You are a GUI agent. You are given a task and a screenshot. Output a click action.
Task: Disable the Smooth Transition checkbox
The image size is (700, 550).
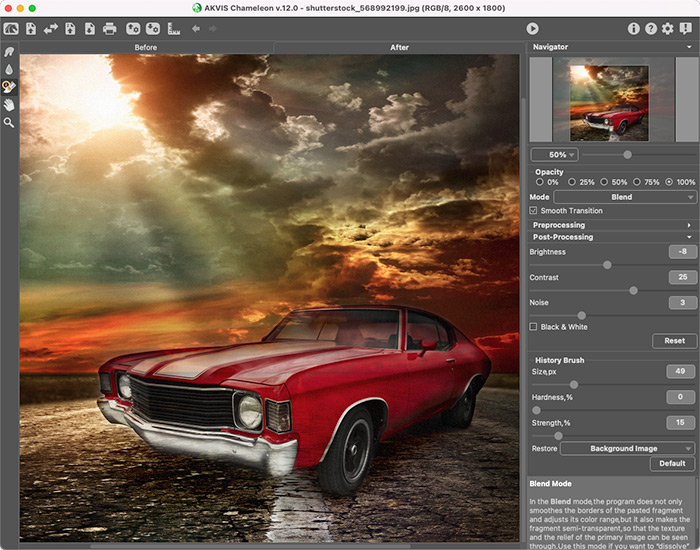coord(534,211)
